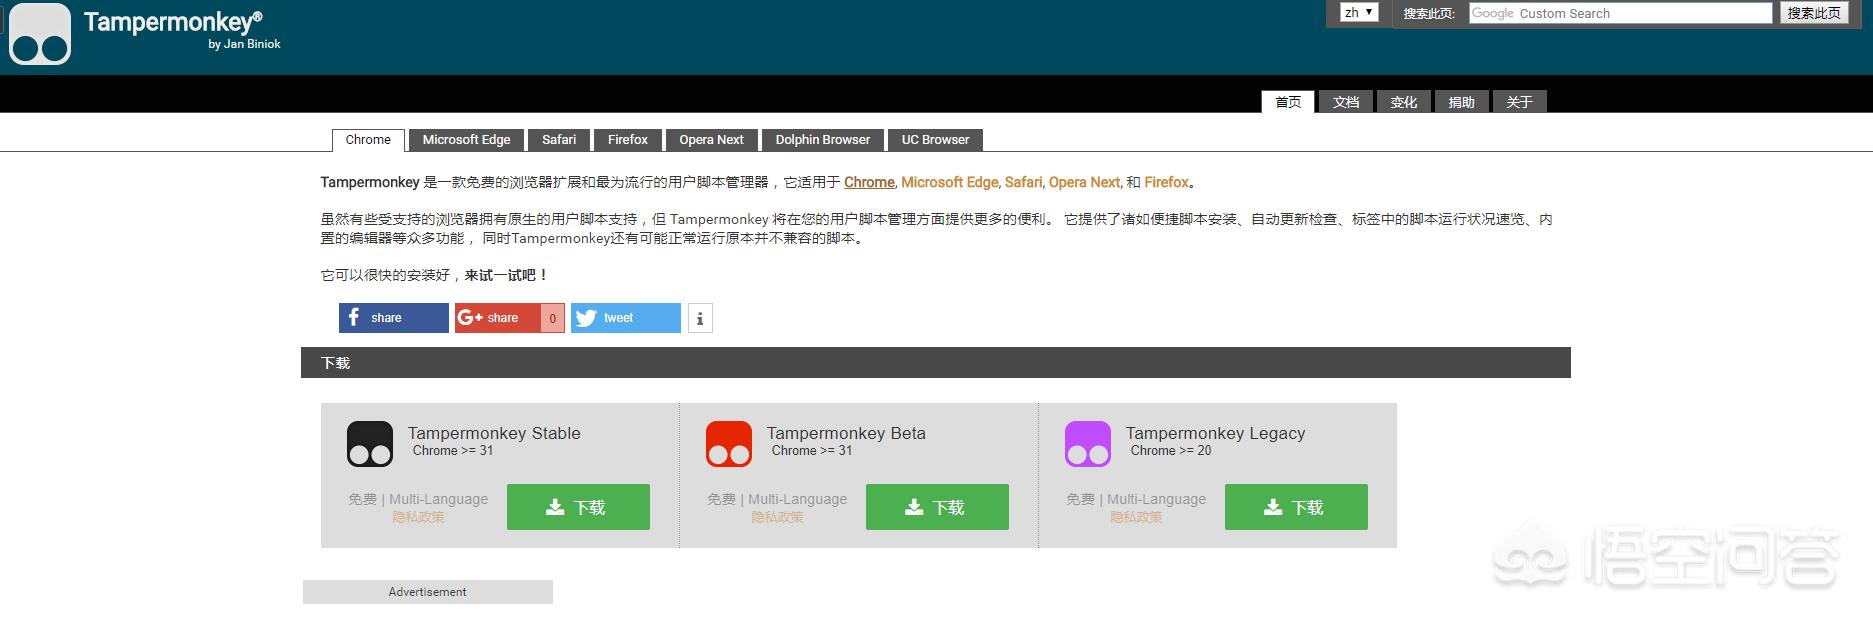Download Tampermonkey Stable with green 下载 button
Viewport: 1873px width, 622px height.
pos(578,507)
